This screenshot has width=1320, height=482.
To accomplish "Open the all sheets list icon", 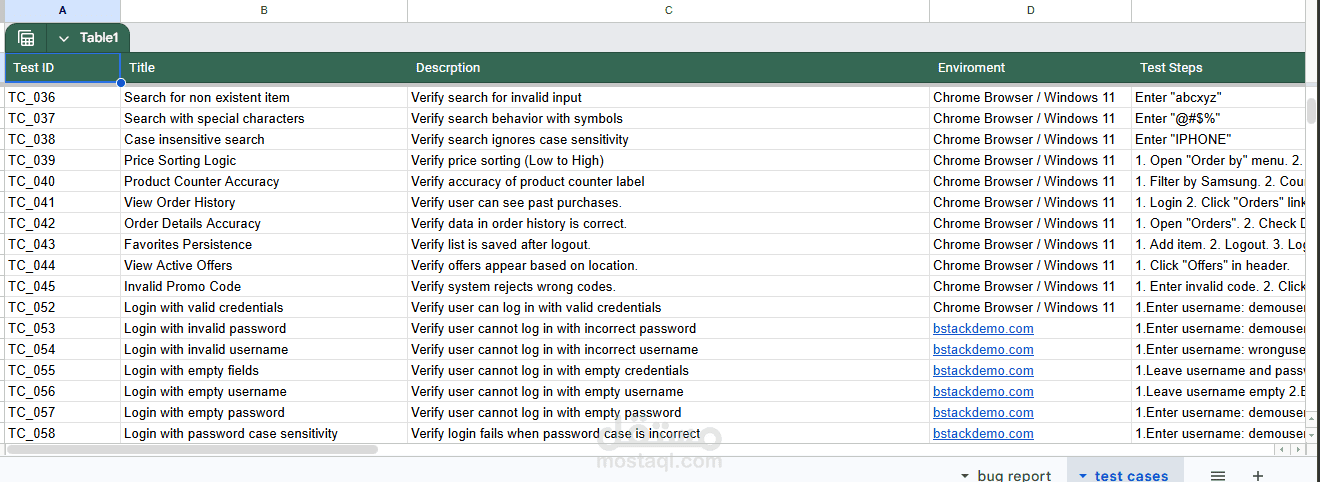I will (x=1218, y=476).
